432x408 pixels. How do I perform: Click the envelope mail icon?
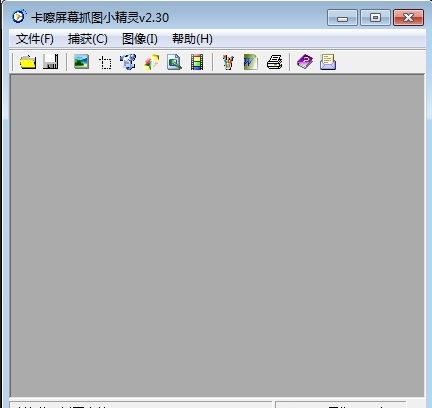point(328,62)
